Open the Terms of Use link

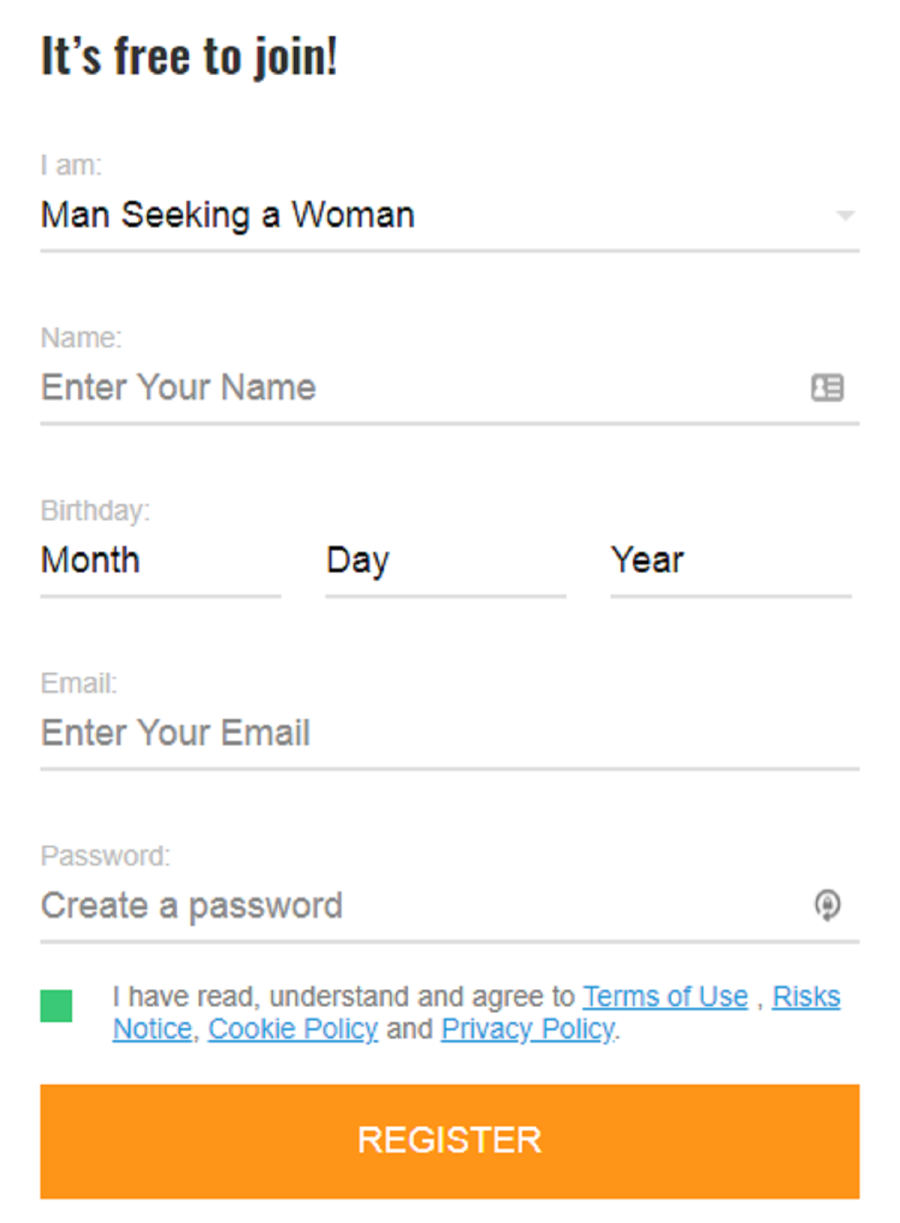click(665, 997)
